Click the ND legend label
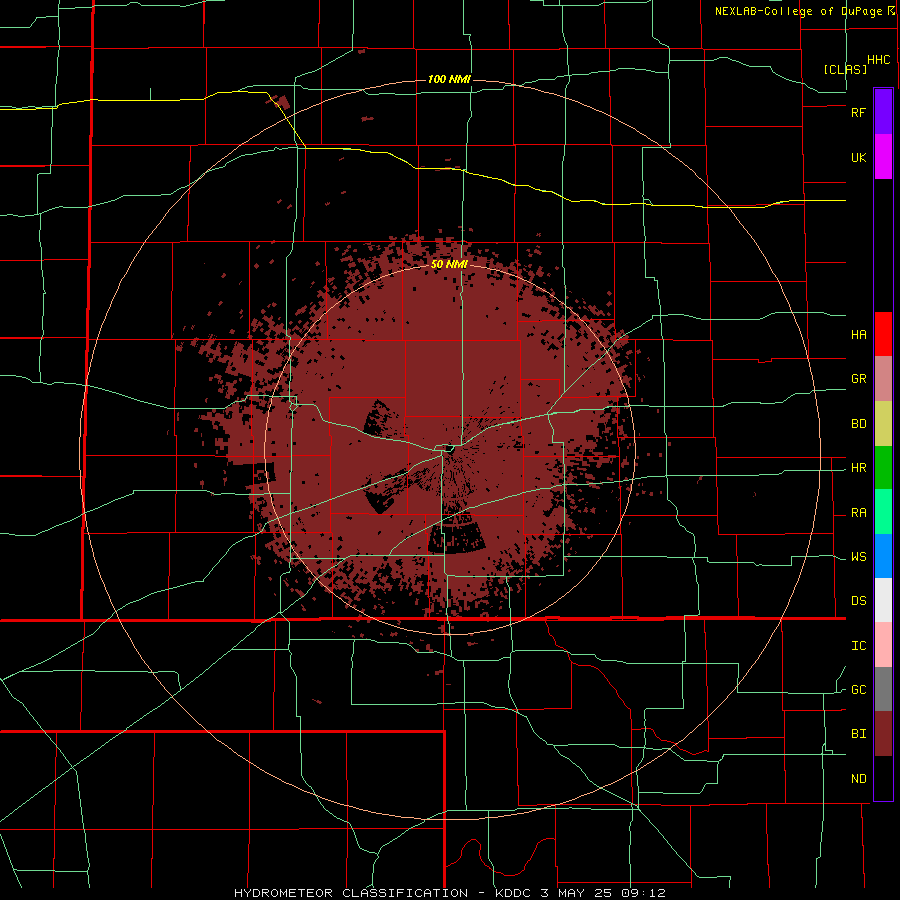900x900 pixels. point(858,779)
